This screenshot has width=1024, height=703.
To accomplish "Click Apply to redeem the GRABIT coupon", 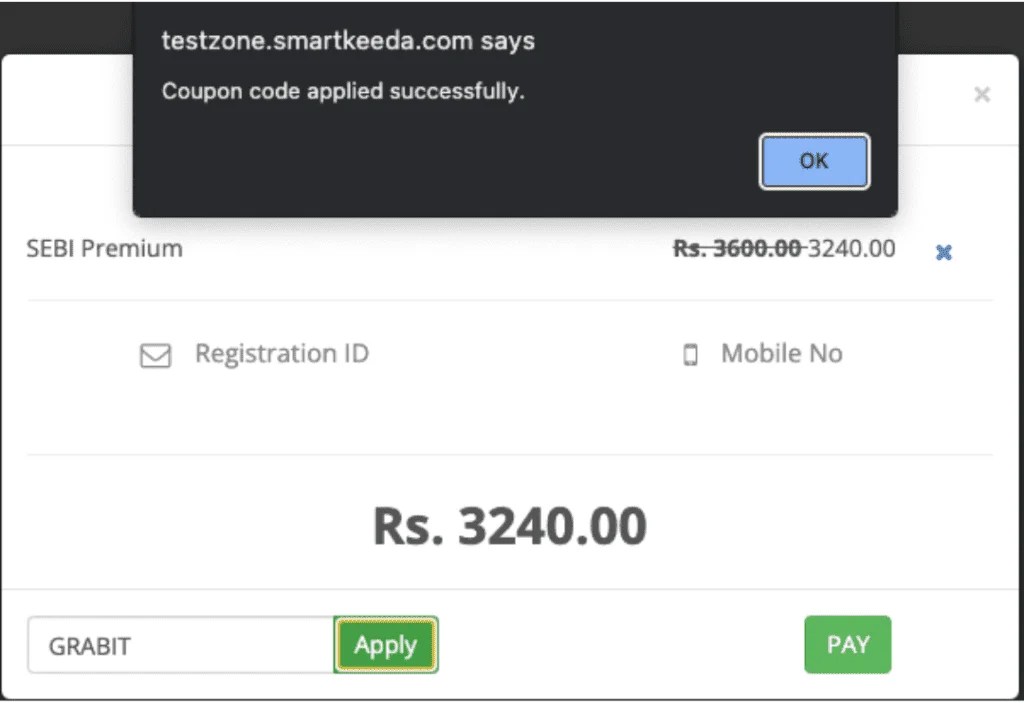I will (x=385, y=645).
